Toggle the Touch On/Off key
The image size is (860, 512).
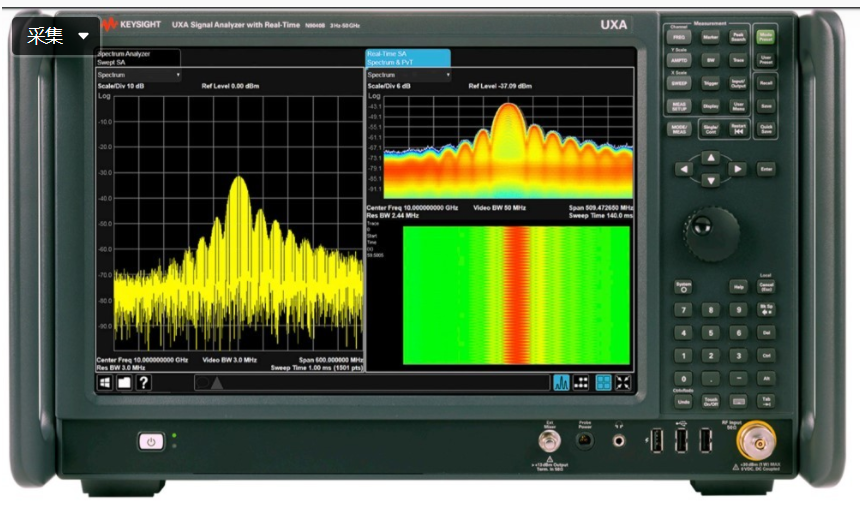711,402
